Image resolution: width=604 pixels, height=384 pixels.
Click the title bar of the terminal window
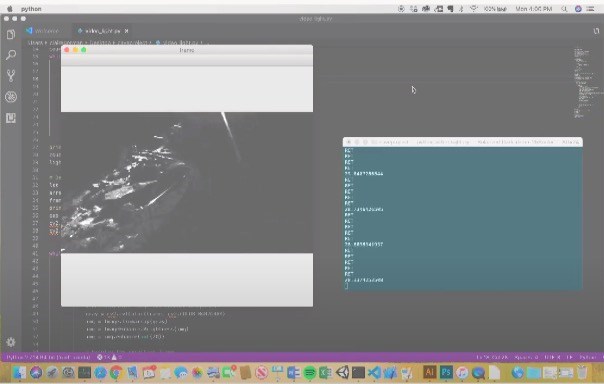pos(462,142)
